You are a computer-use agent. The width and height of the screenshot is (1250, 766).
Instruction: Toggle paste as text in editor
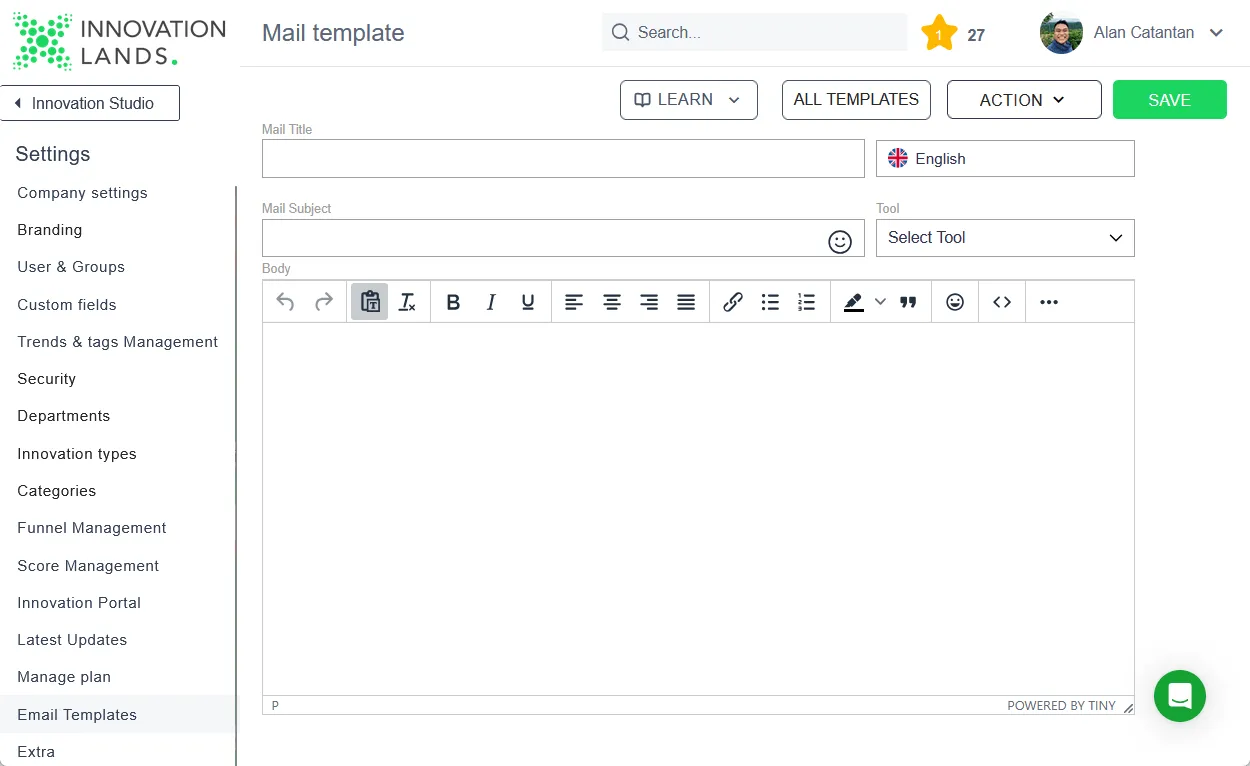point(370,302)
